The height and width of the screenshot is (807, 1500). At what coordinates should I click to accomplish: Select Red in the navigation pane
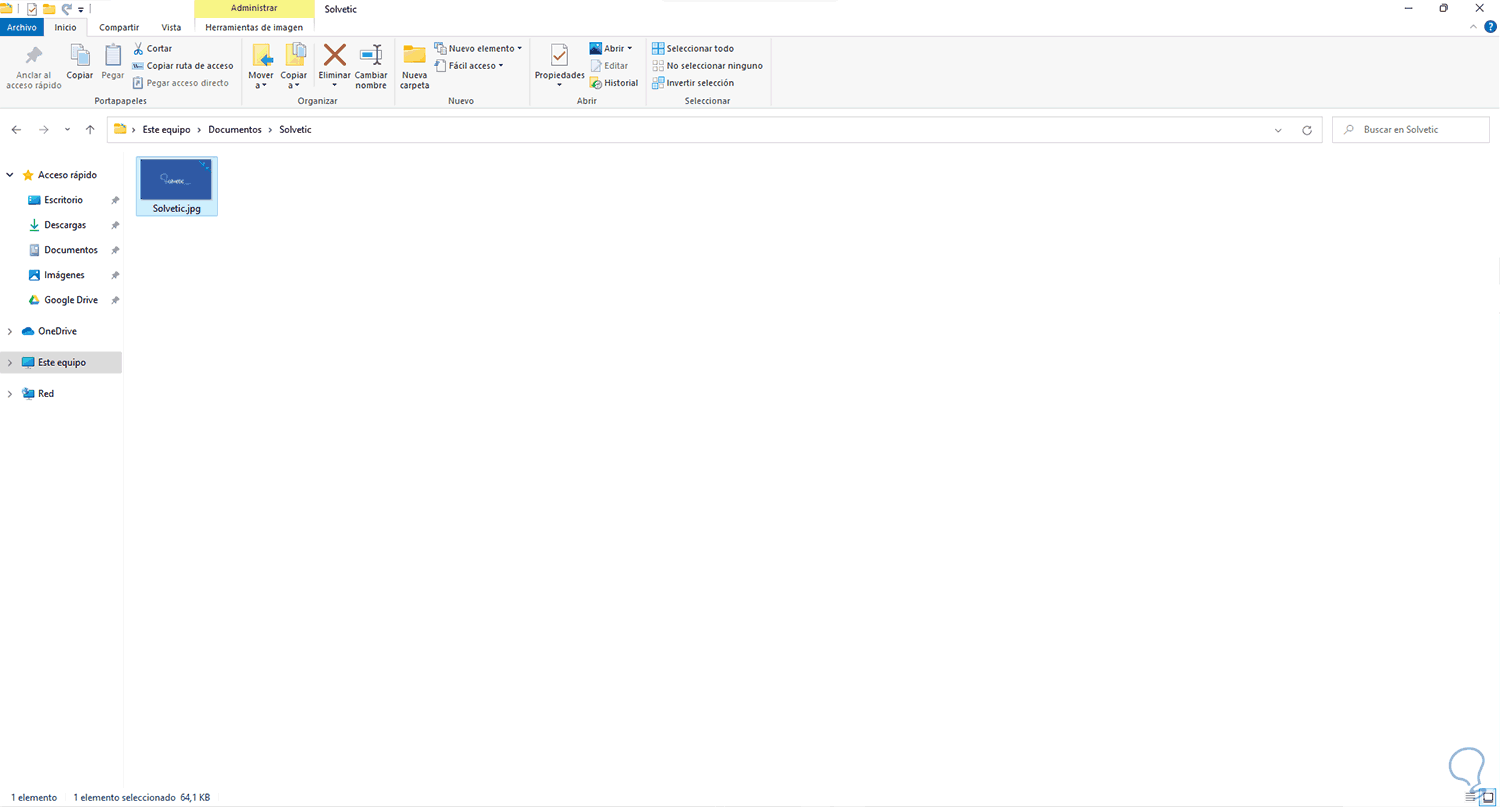coord(46,394)
